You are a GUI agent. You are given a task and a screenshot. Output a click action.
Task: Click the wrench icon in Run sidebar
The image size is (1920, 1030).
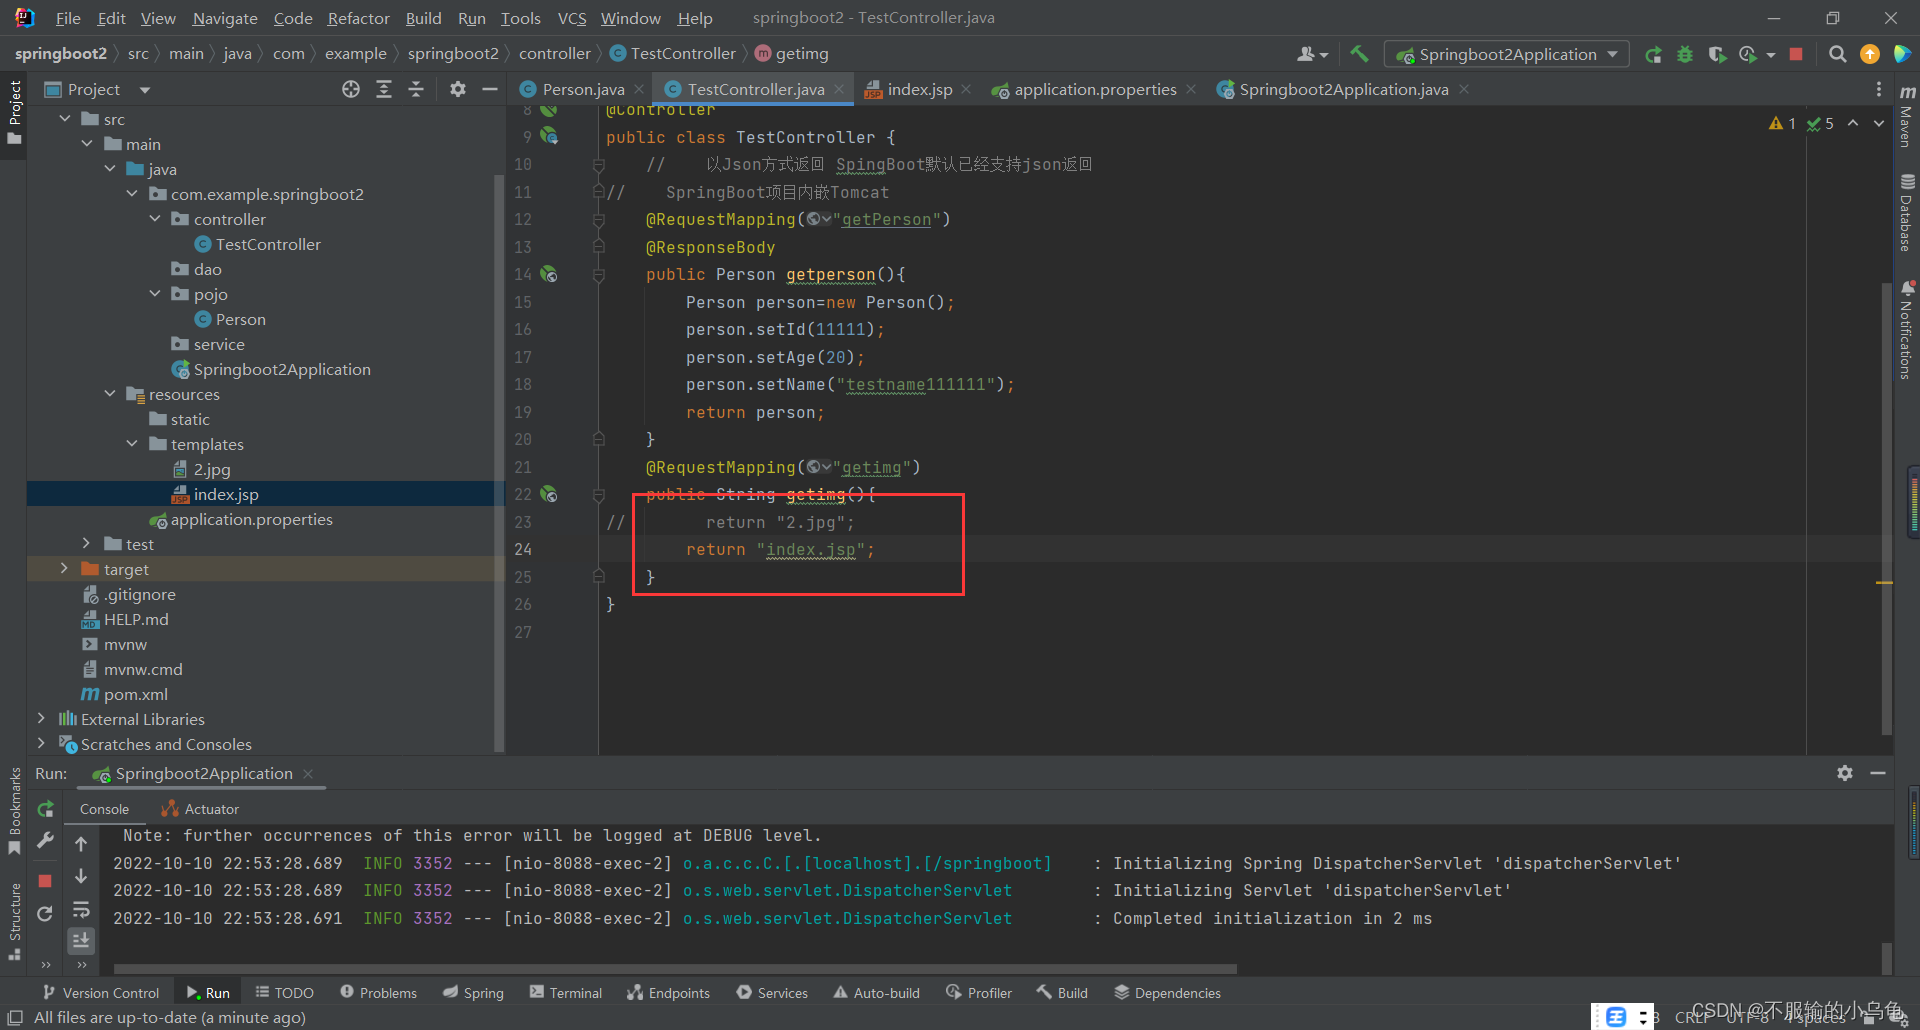45,841
